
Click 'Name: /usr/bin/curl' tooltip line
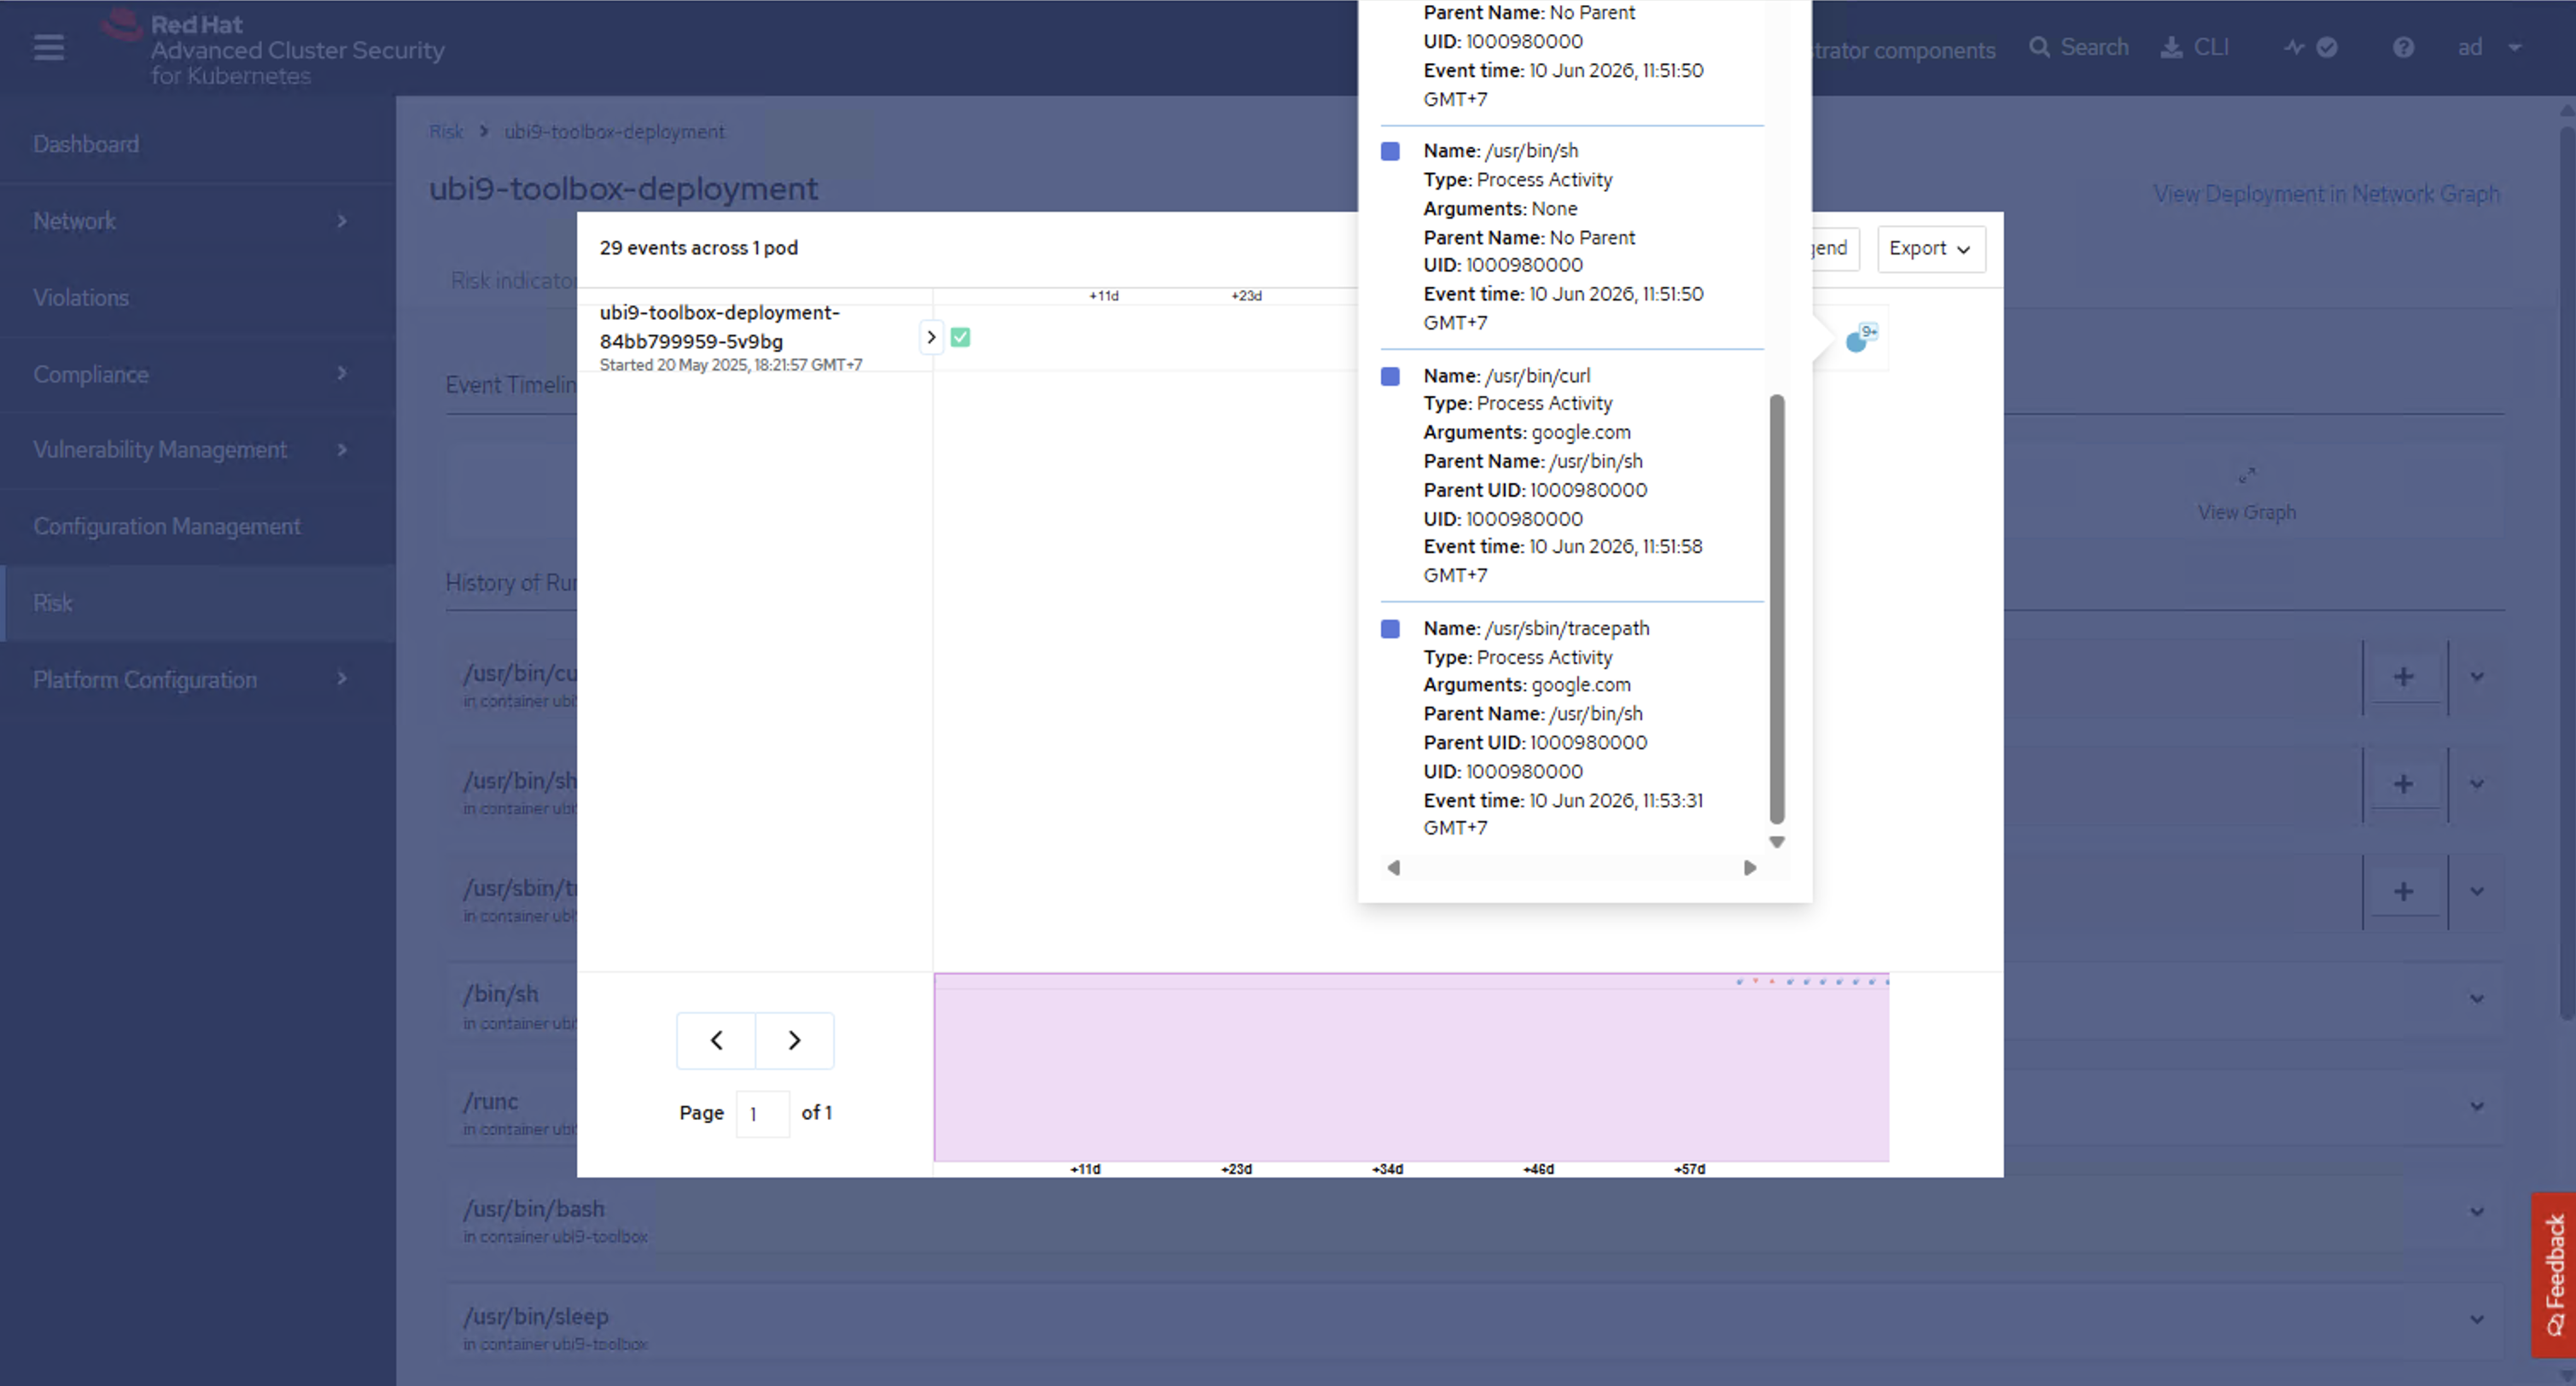(x=1506, y=376)
